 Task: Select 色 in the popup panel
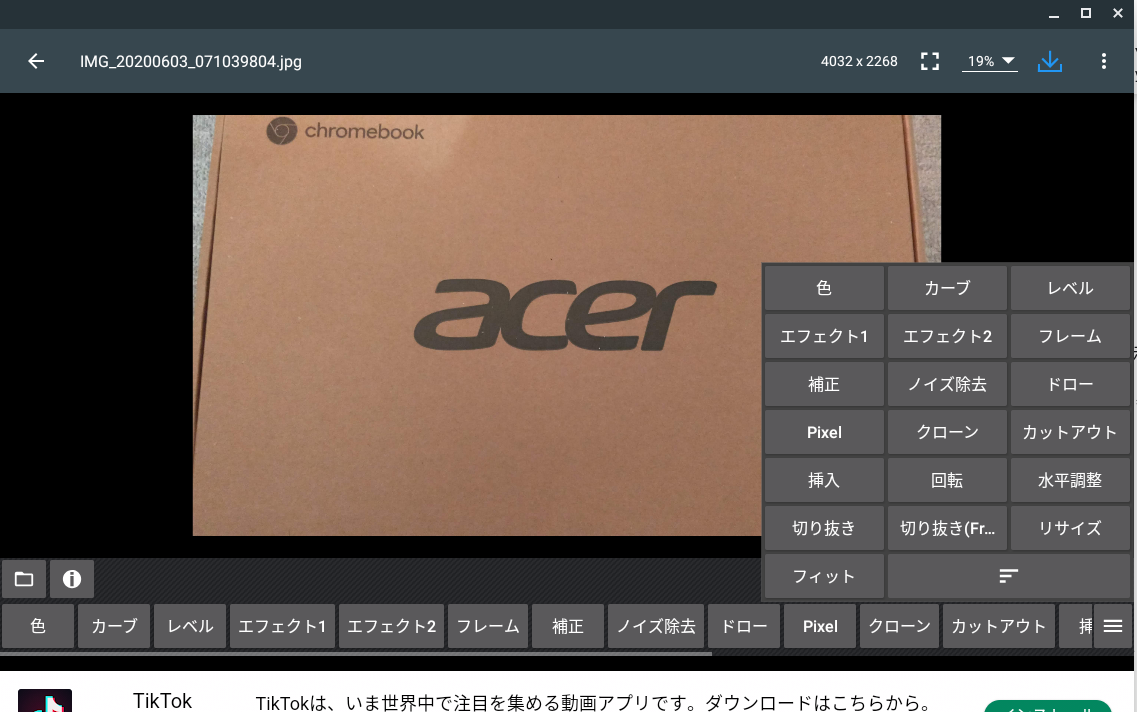point(824,288)
